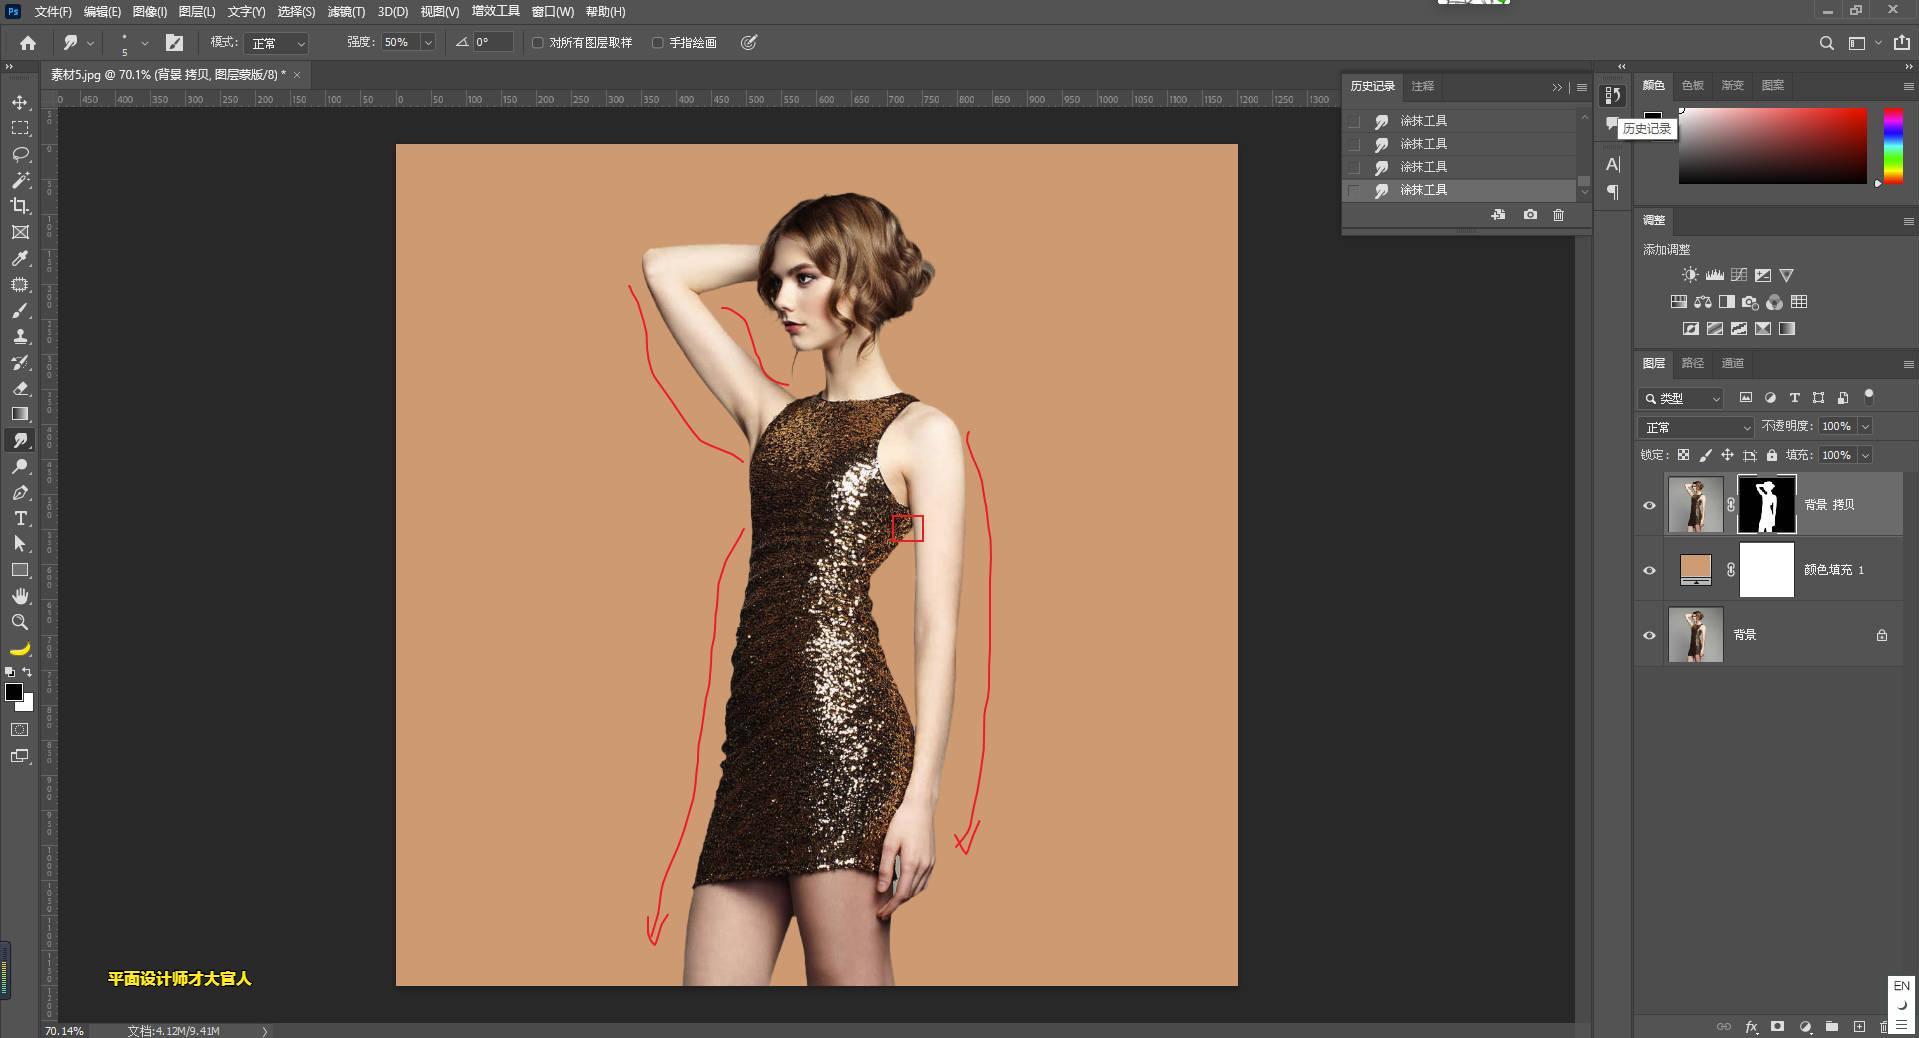Viewport: 1919px width, 1038px height.
Task: Select the Zoom tool in toolbar
Action: [x=20, y=622]
